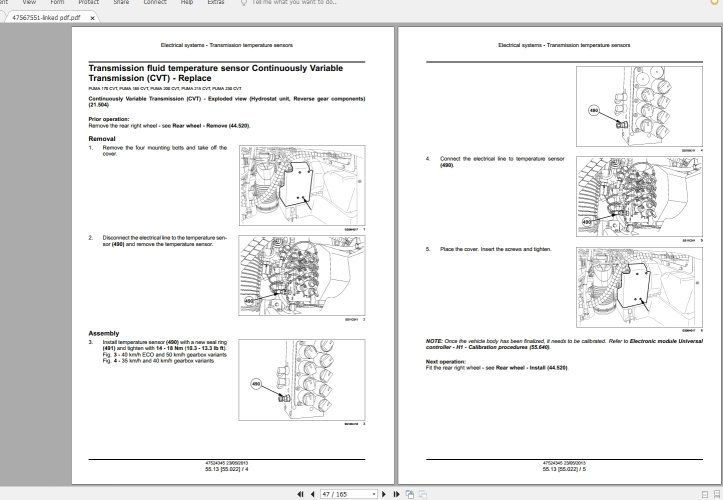The image size is (723, 500).
Task: Jump to the last page
Action: [396, 494]
